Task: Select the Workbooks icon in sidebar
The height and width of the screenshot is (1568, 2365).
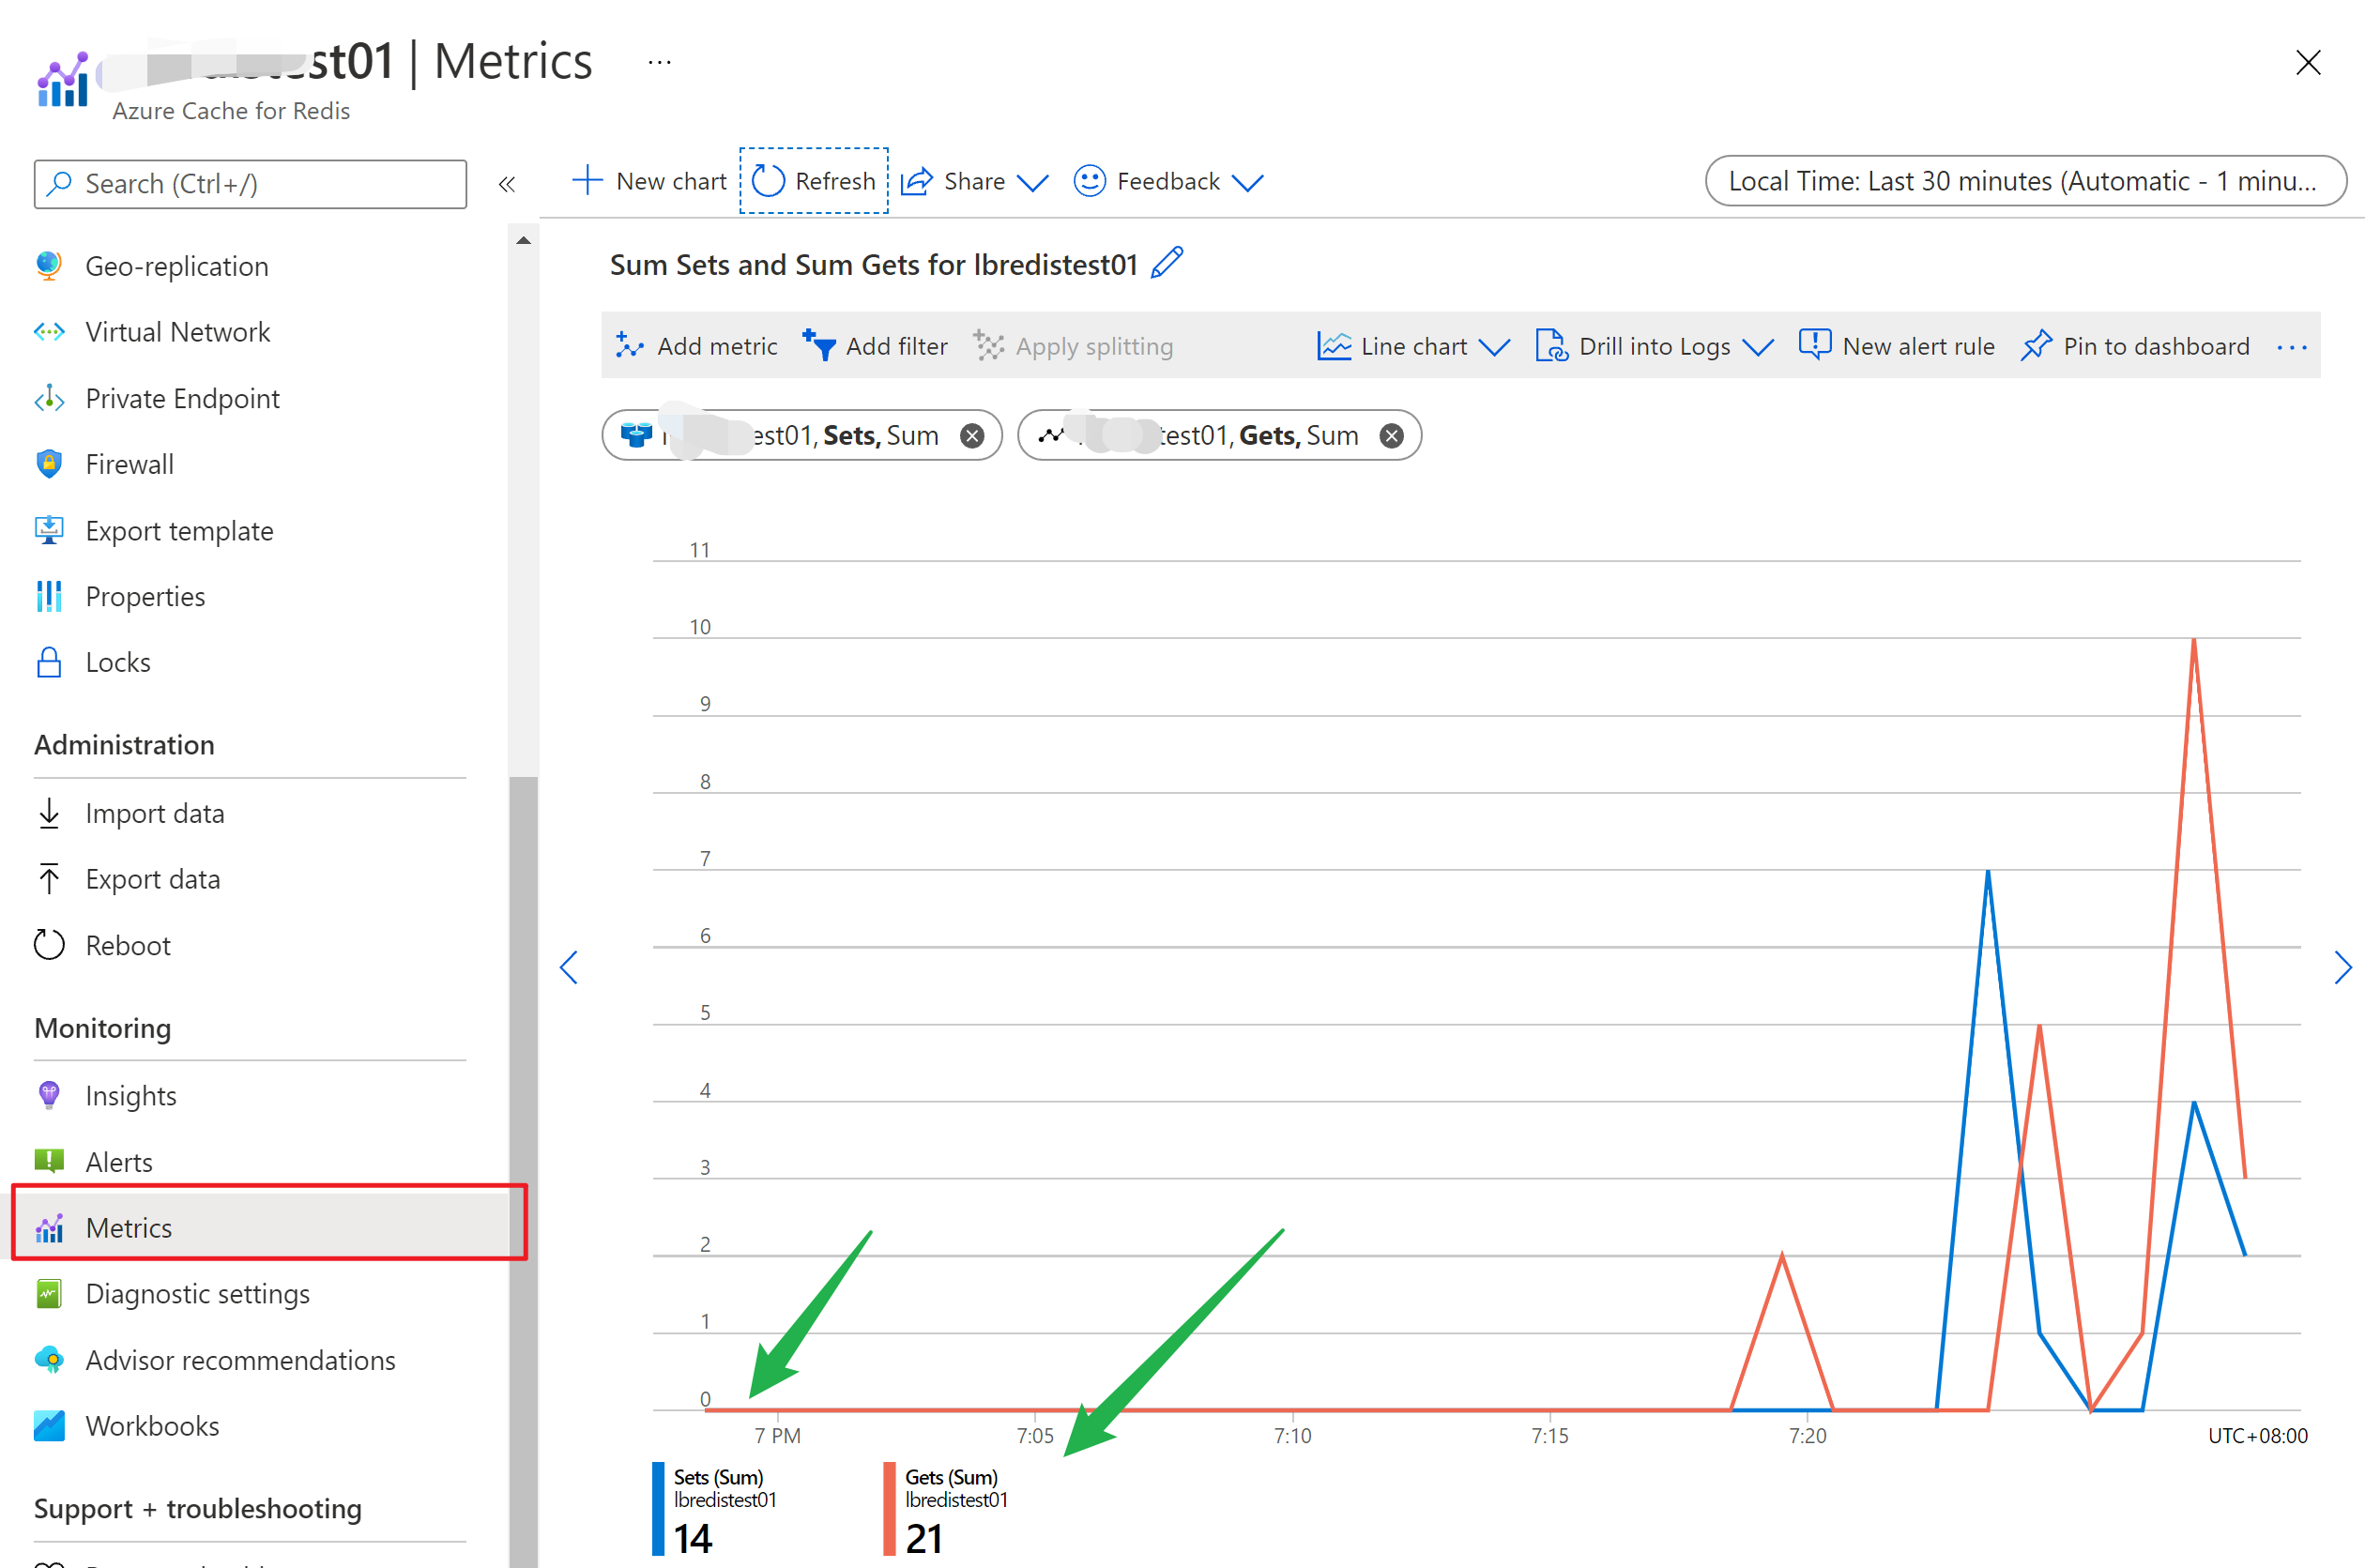Action: pos(48,1425)
